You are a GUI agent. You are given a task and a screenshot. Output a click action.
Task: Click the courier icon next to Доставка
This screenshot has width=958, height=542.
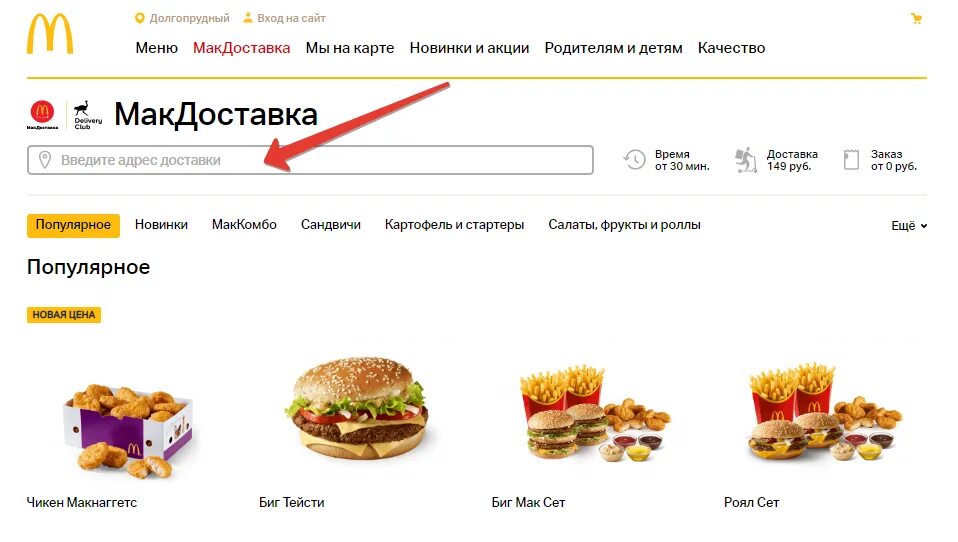click(745, 160)
